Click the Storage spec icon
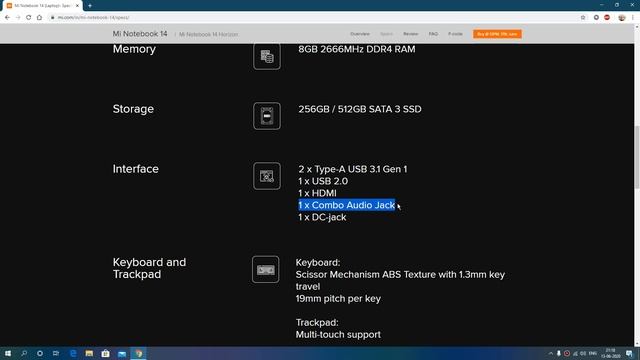640x360 pixels. coord(267,116)
